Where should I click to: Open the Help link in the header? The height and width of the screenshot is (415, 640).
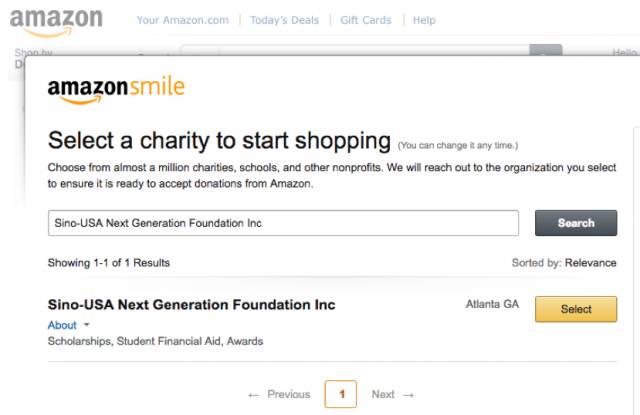pos(424,20)
